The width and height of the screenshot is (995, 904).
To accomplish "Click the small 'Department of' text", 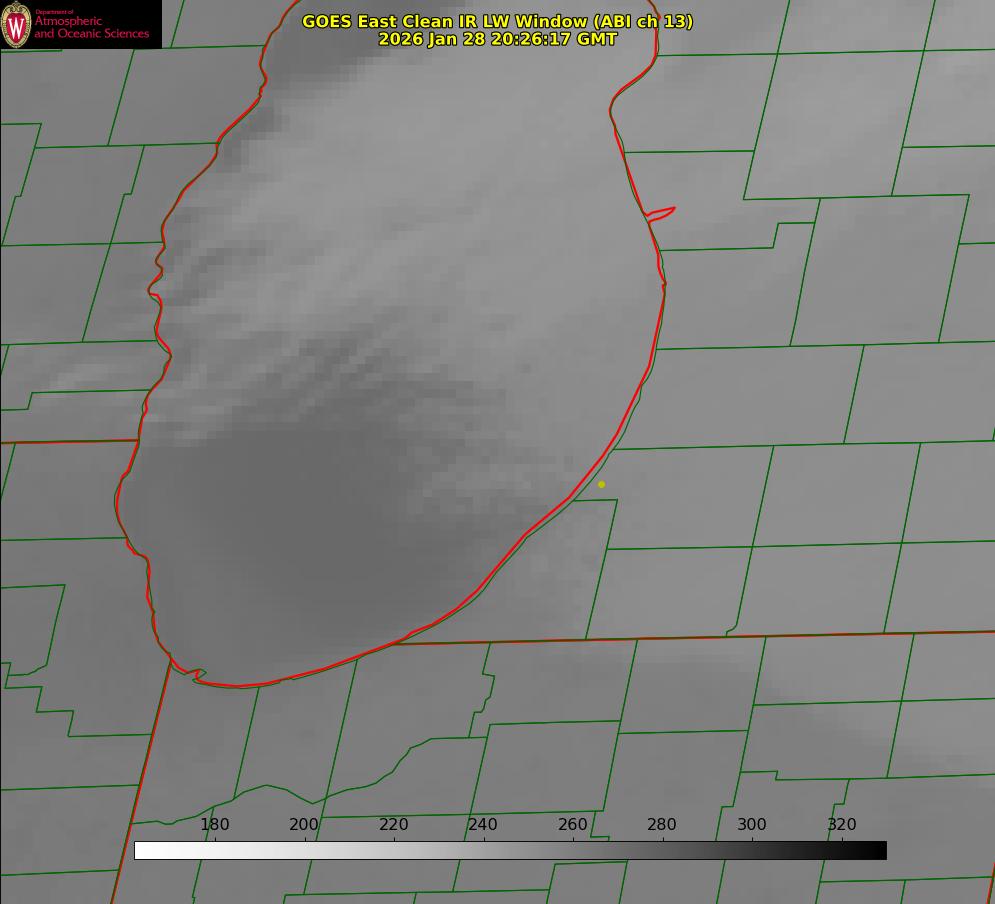I will click(54, 12).
